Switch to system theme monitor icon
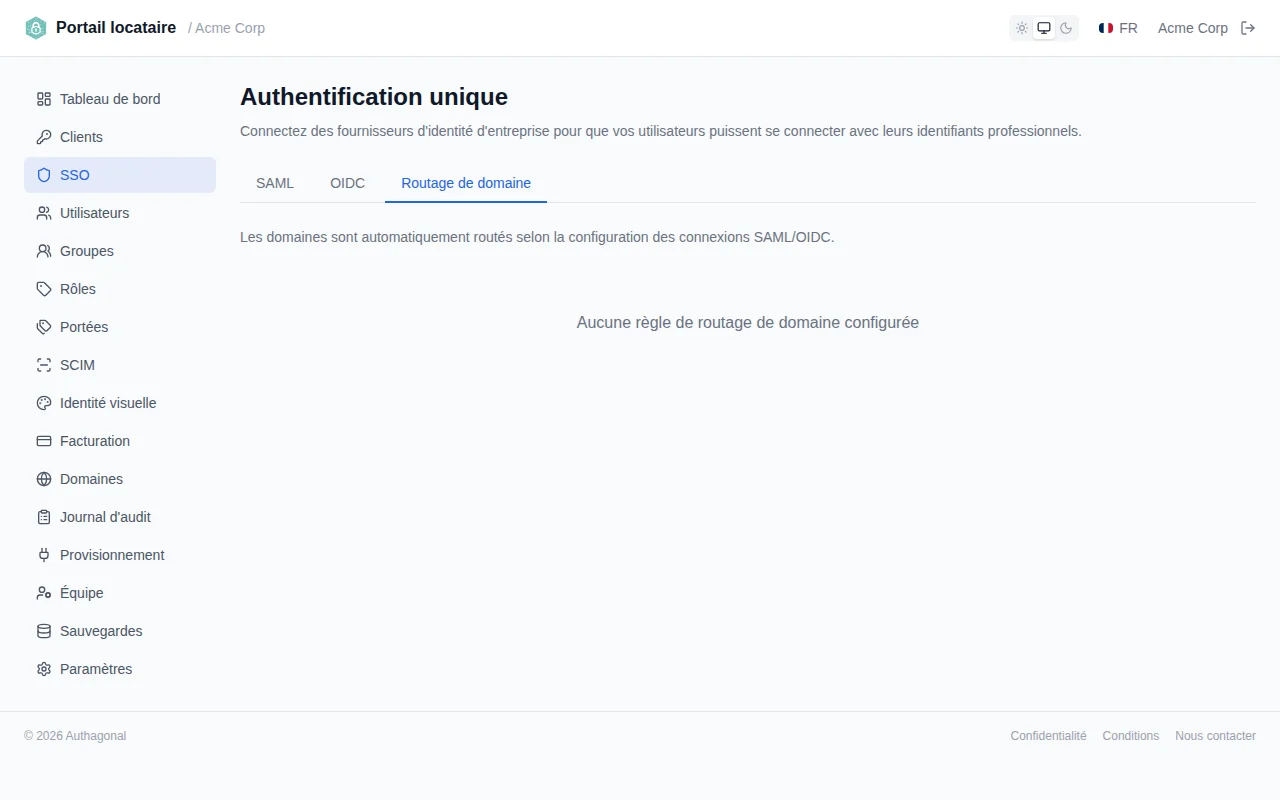 pos(1044,28)
